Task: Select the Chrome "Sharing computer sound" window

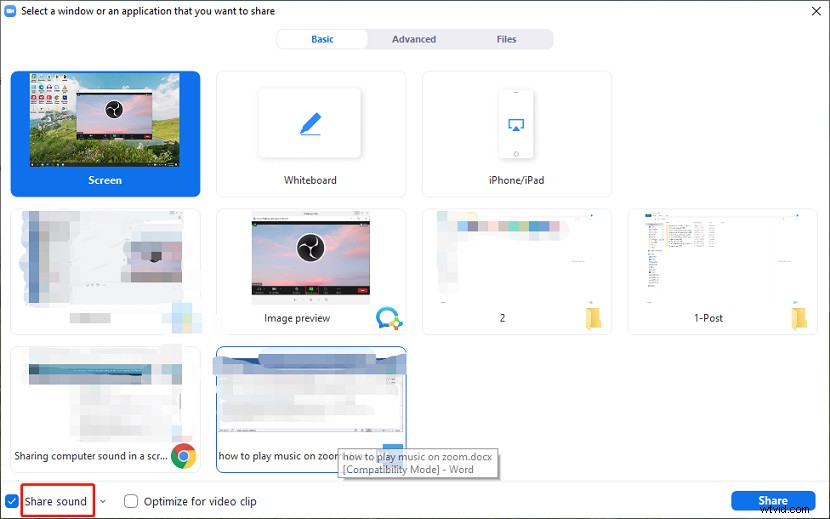Action: pyautogui.click(x=105, y=409)
